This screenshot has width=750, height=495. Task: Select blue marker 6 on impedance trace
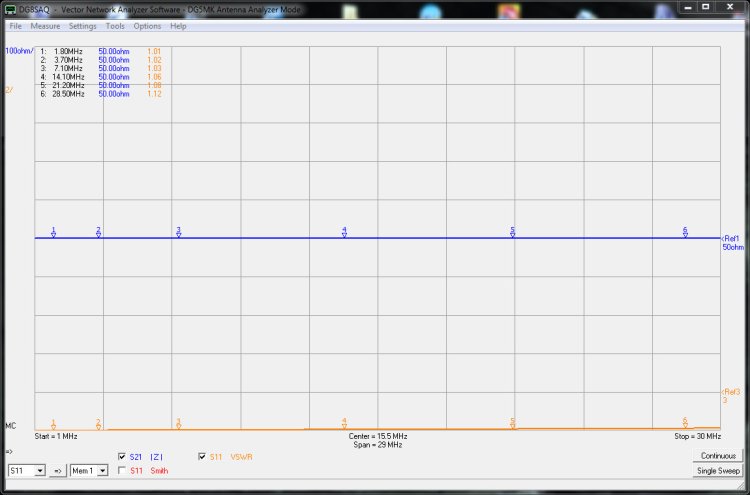pyautogui.click(x=685, y=232)
